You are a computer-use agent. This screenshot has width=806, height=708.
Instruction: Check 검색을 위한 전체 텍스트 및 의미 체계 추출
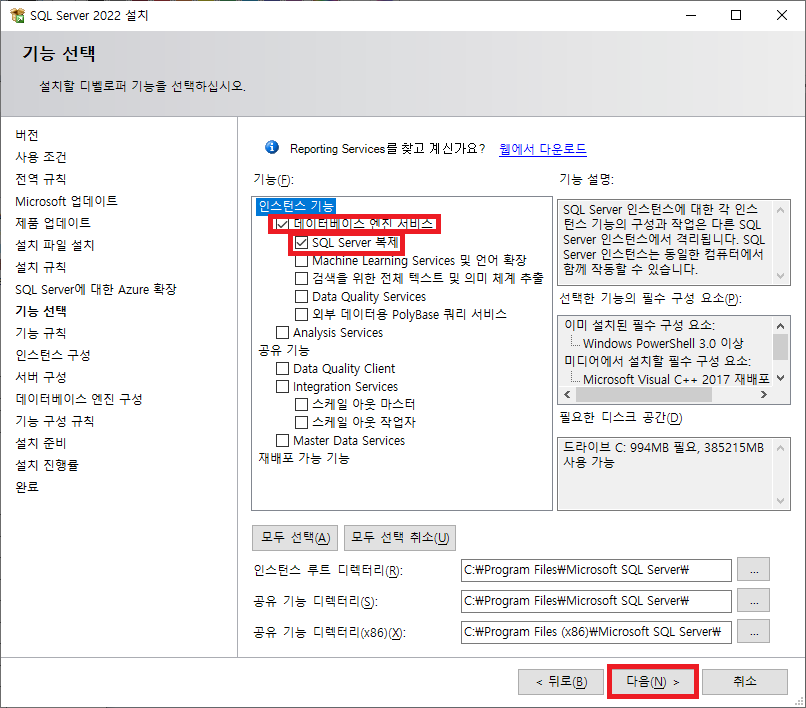click(301, 279)
